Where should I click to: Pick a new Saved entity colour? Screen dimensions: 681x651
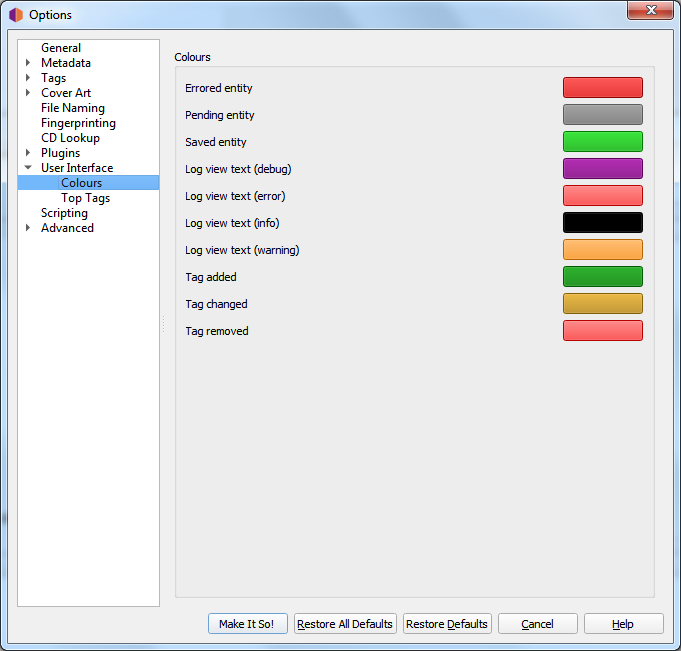602,142
